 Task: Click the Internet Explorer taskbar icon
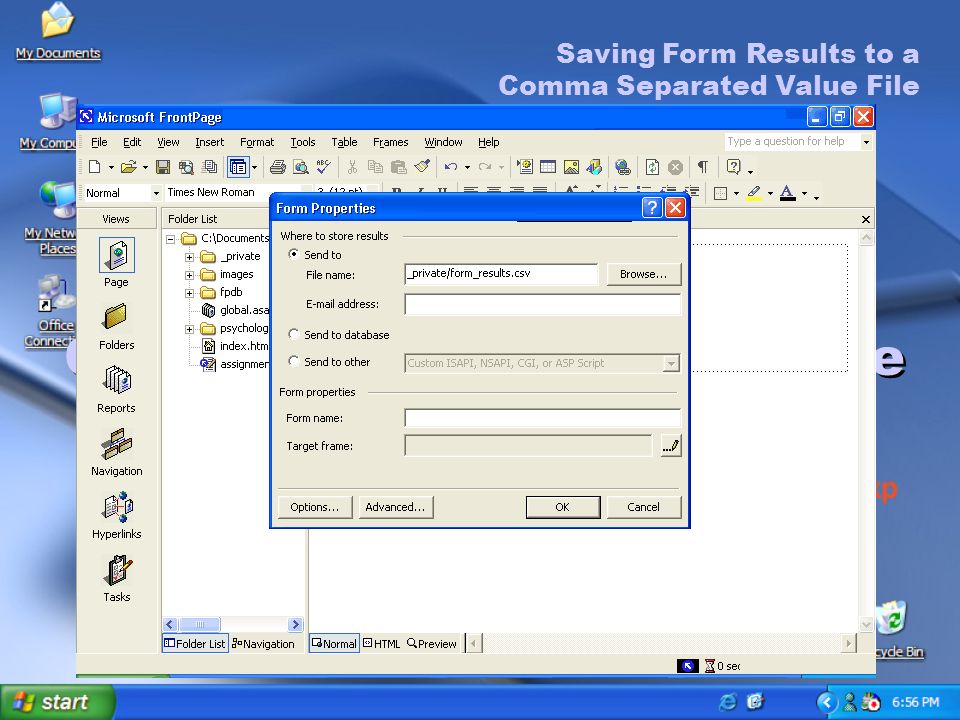click(728, 702)
